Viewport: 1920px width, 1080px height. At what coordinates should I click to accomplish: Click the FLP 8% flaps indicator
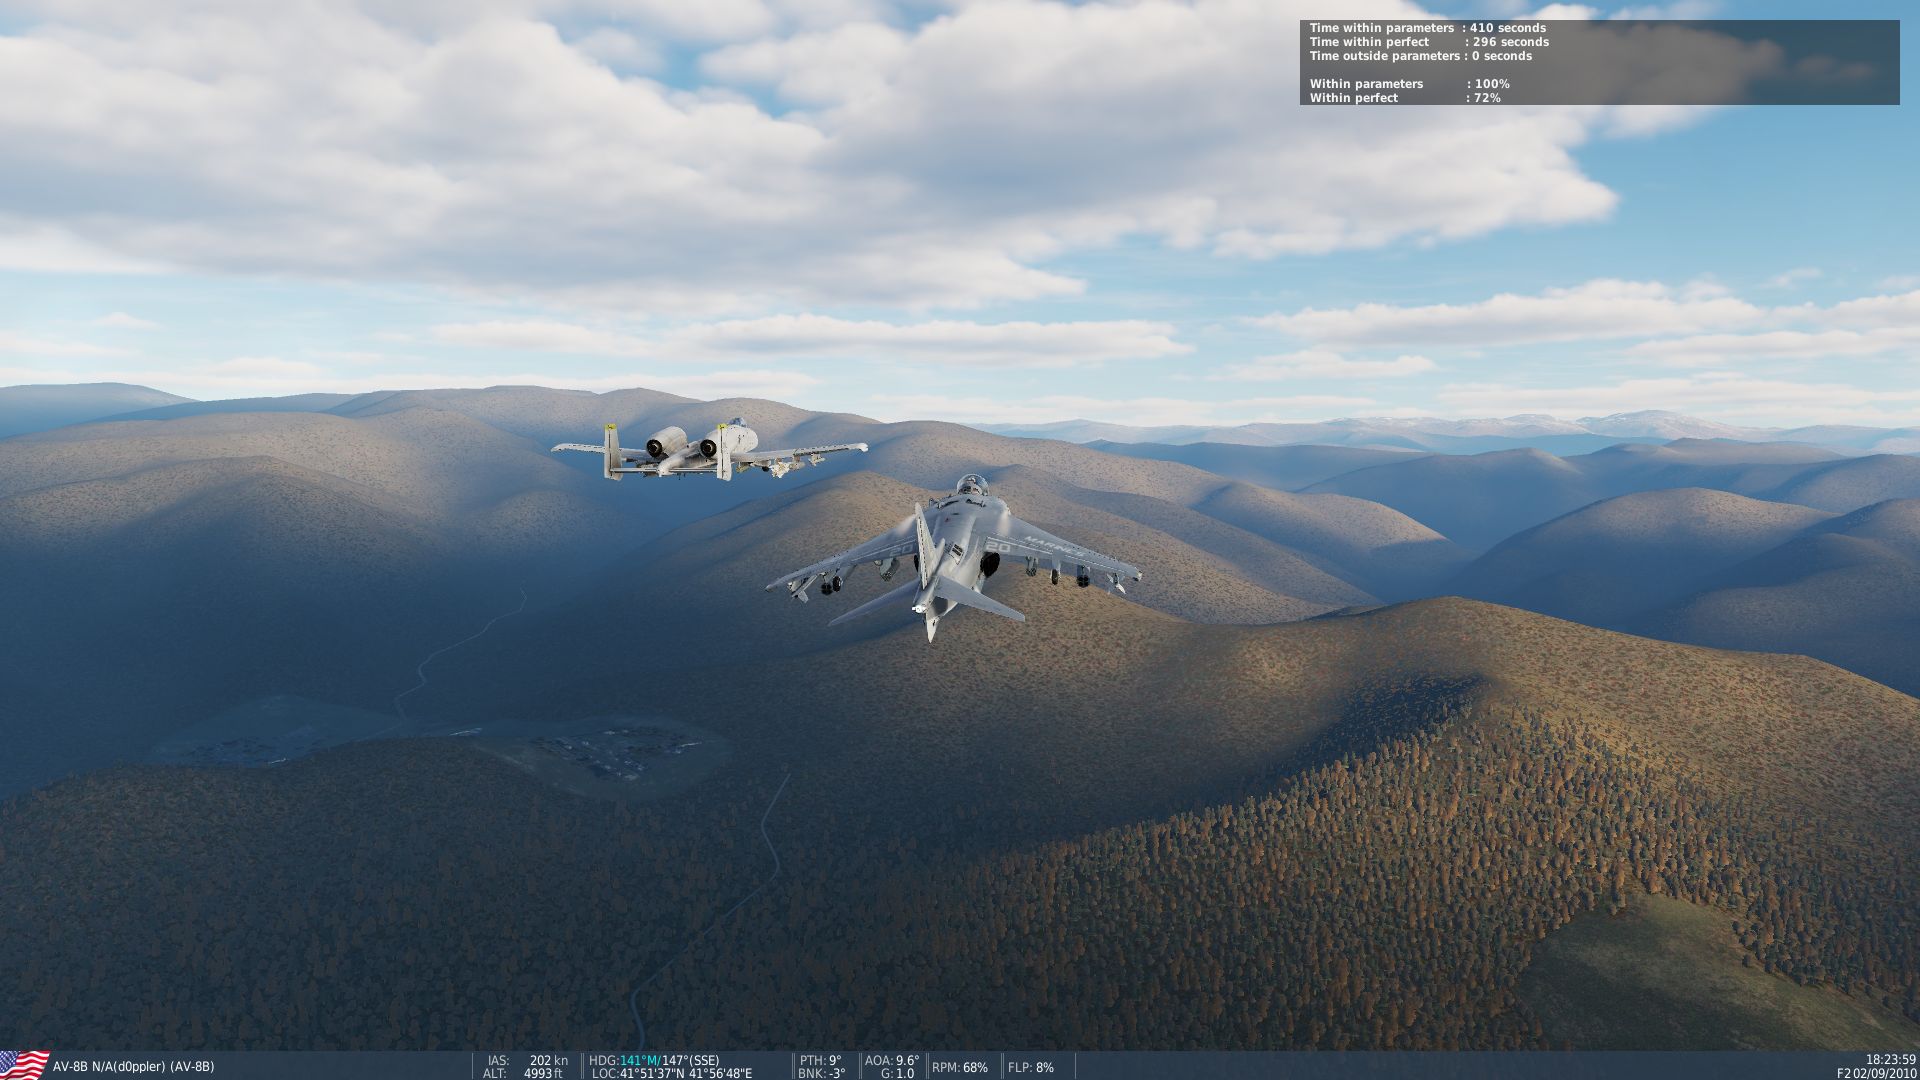coord(1030,1067)
